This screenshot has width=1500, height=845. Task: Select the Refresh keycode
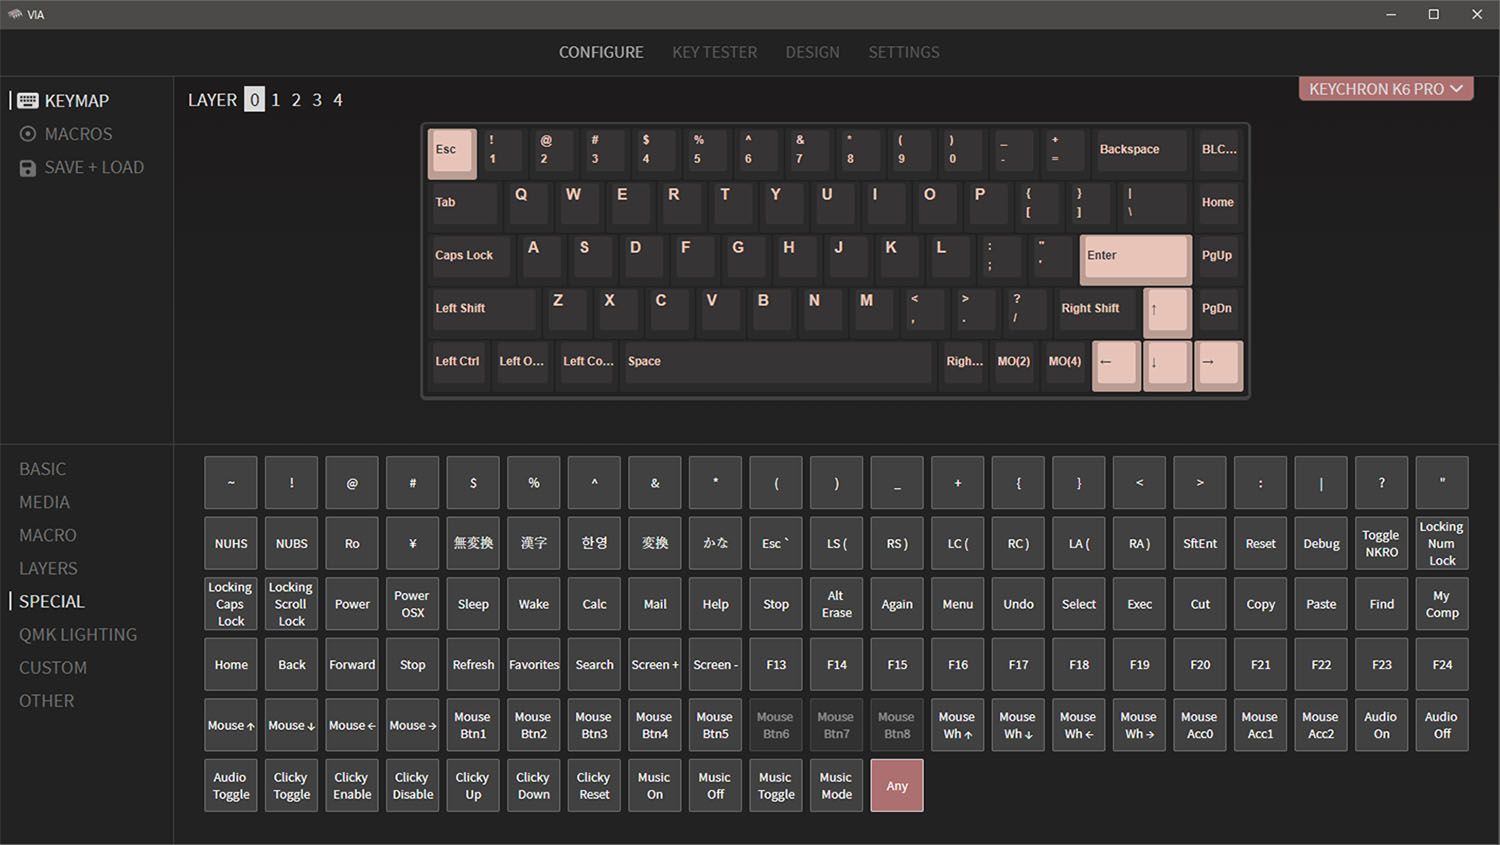tap(472, 664)
